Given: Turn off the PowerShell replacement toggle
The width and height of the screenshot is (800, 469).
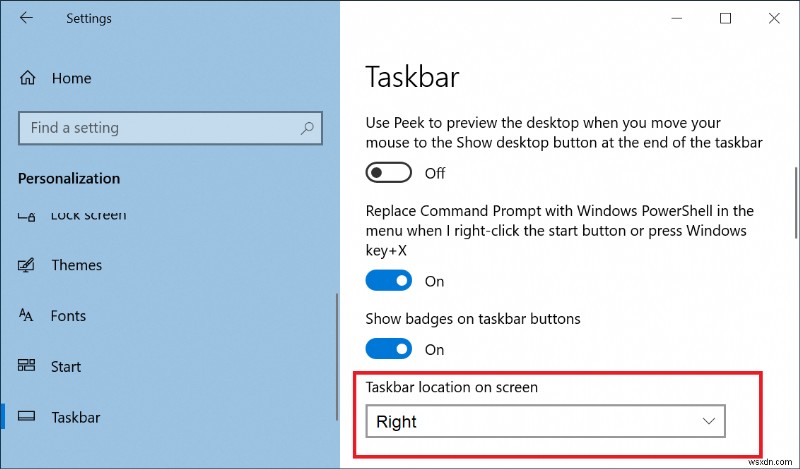Looking at the screenshot, I should tap(389, 281).
